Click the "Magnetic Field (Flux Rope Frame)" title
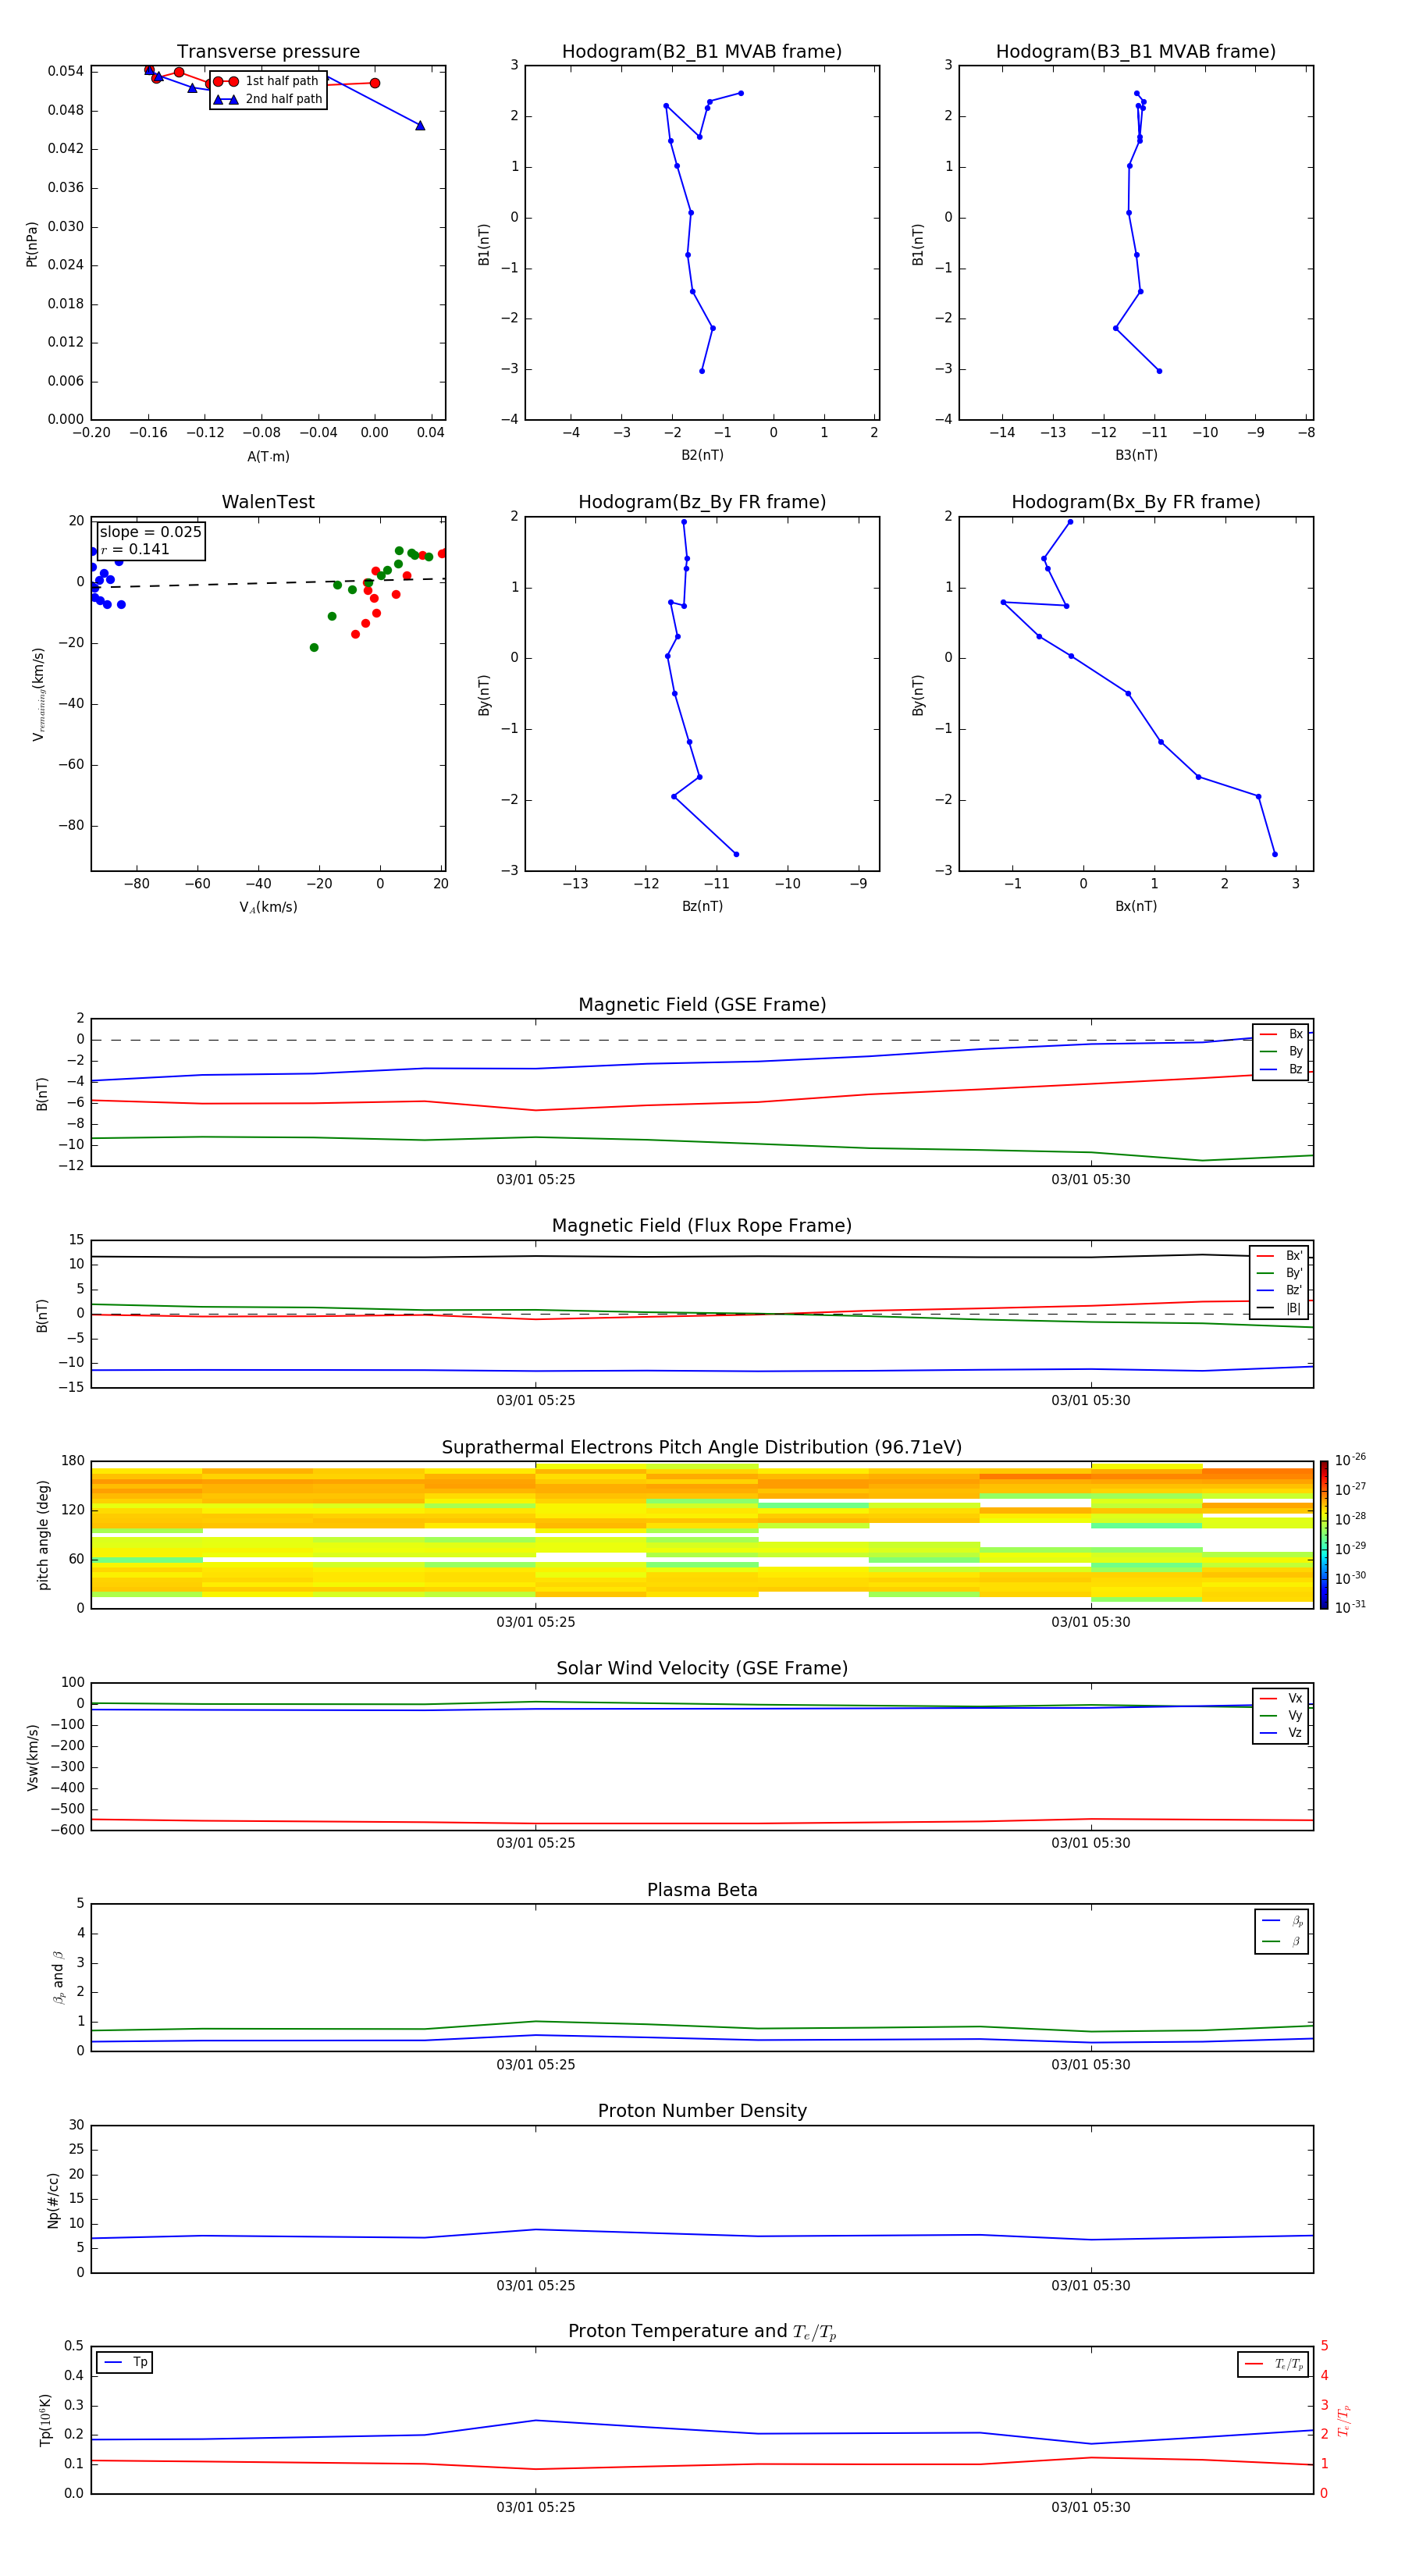This screenshot has height=2576, width=1405. pos(702,1226)
